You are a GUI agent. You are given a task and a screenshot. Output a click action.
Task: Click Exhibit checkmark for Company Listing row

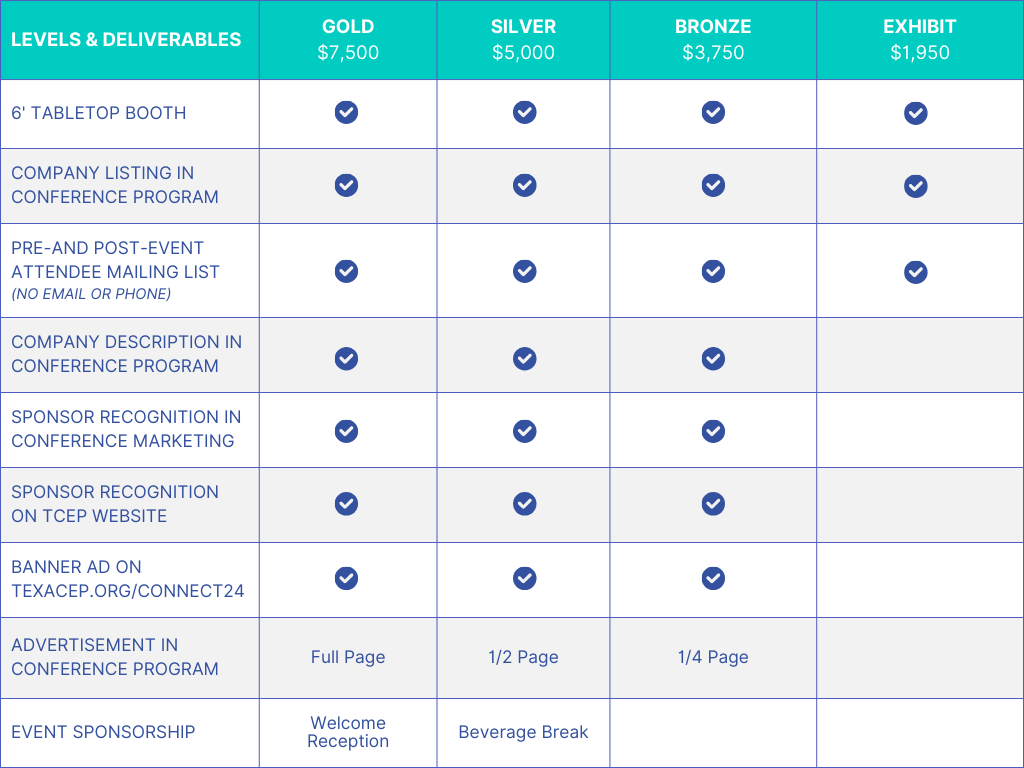916,187
